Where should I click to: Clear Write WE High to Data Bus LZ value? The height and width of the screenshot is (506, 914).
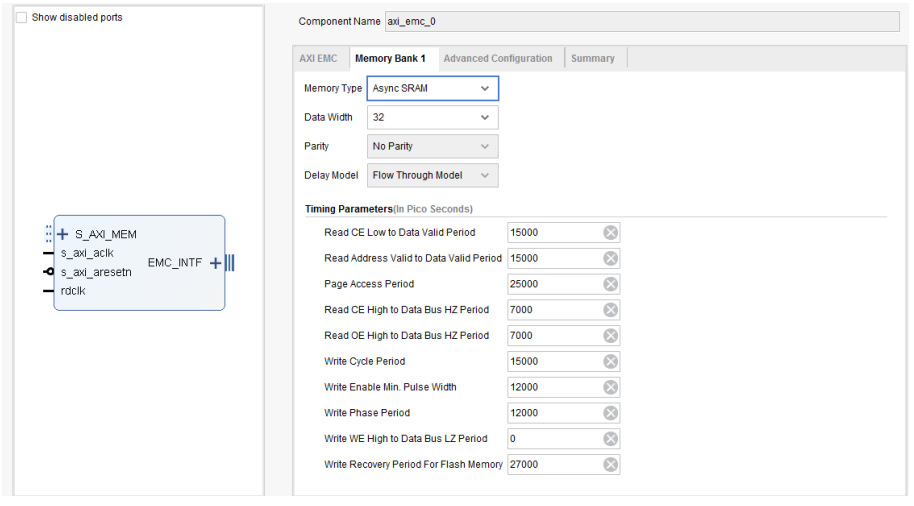[610, 439]
